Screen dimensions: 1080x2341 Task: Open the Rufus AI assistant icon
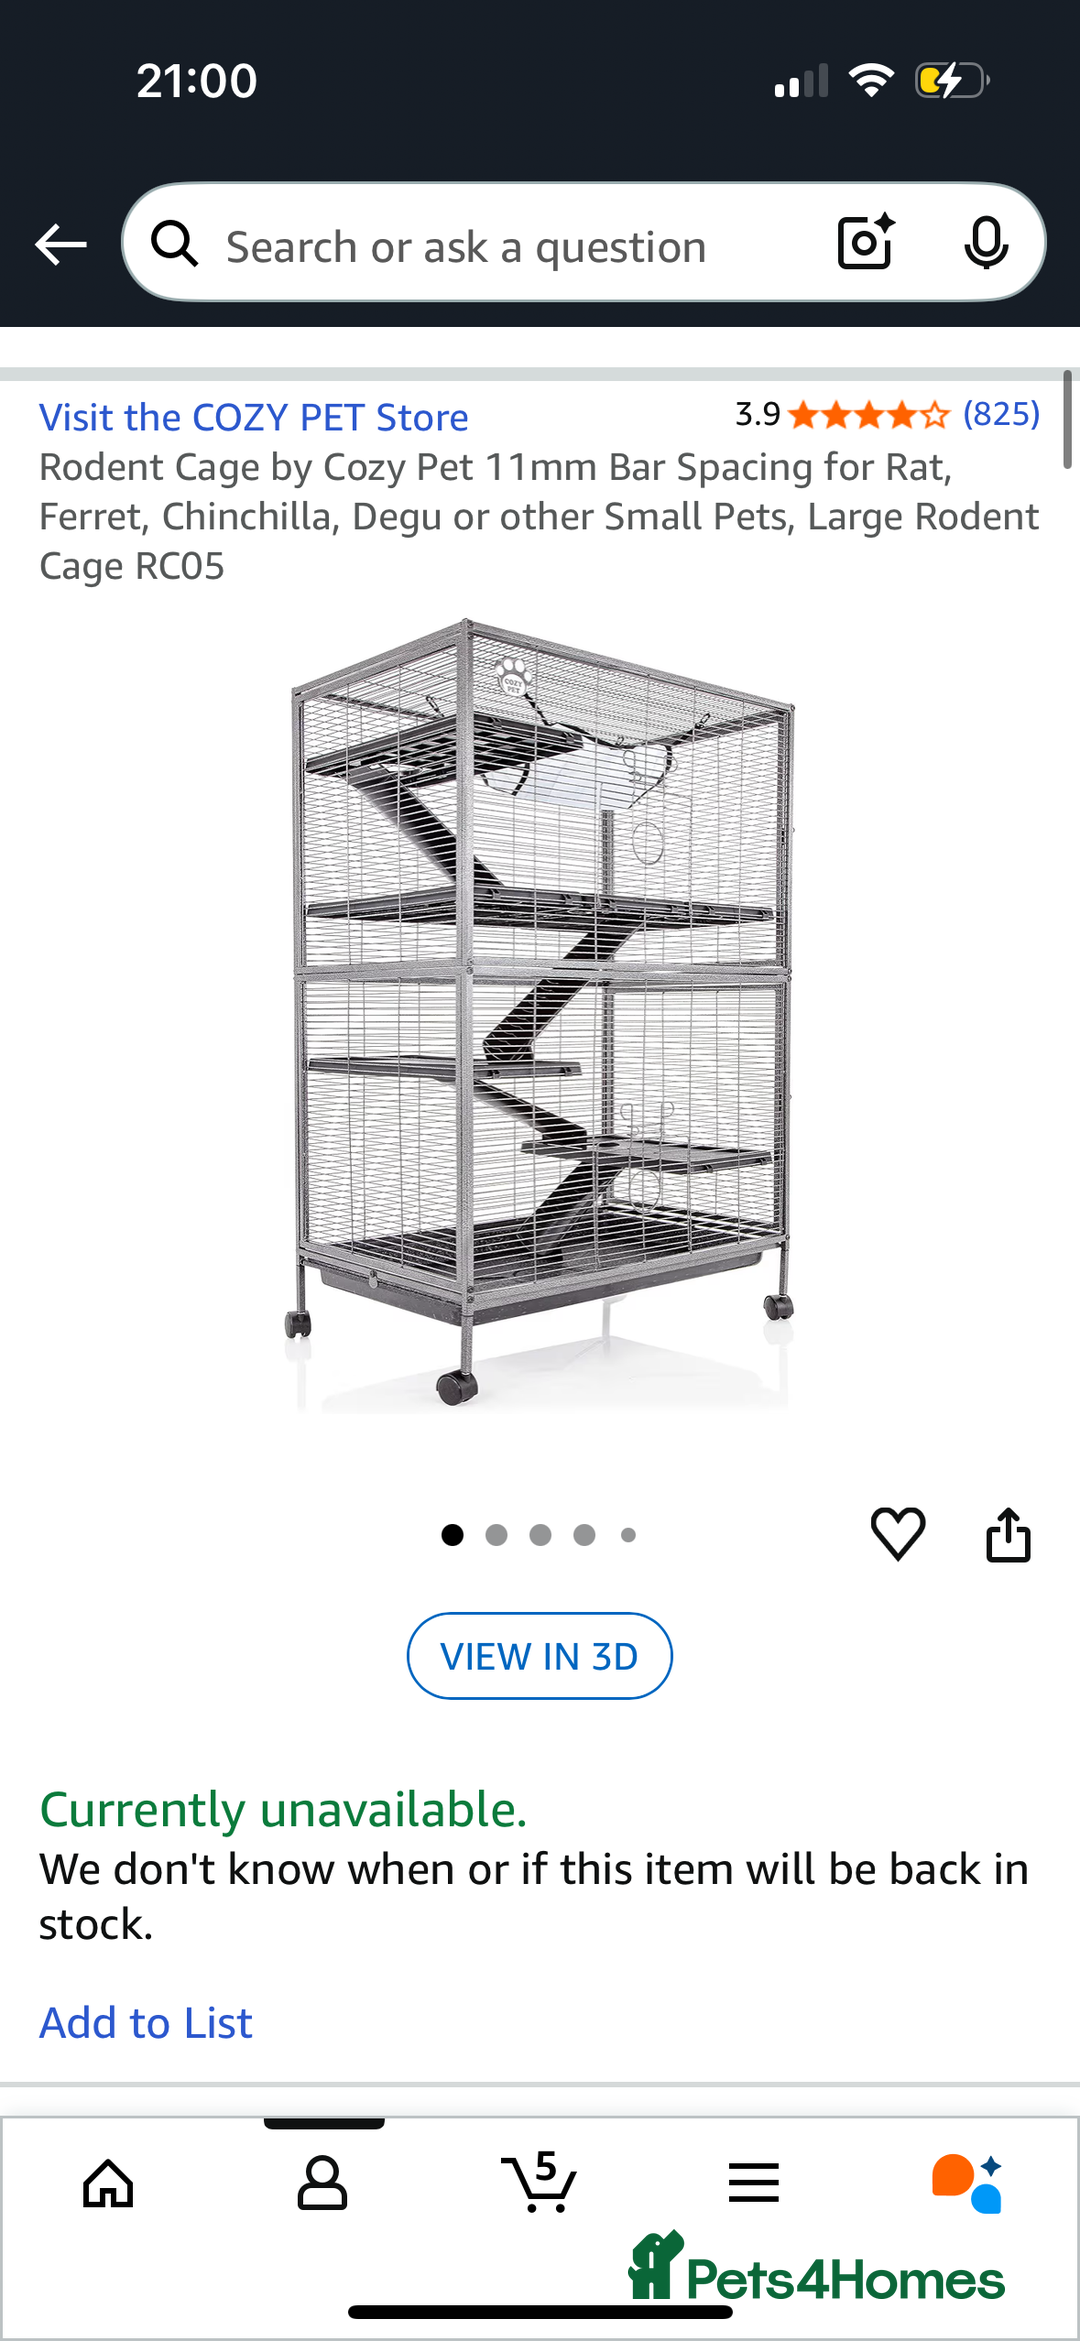coord(967,2182)
